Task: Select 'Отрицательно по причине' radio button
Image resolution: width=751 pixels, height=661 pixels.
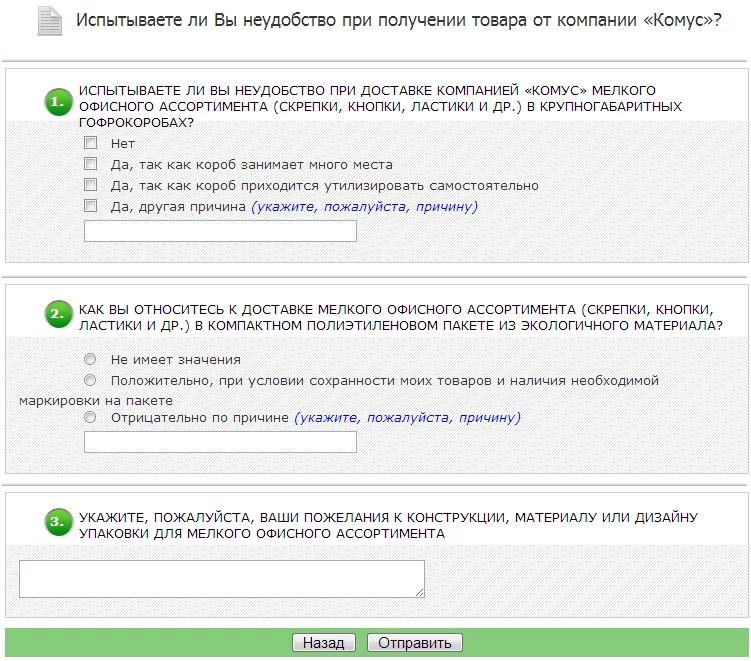Action: click(x=90, y=417)
